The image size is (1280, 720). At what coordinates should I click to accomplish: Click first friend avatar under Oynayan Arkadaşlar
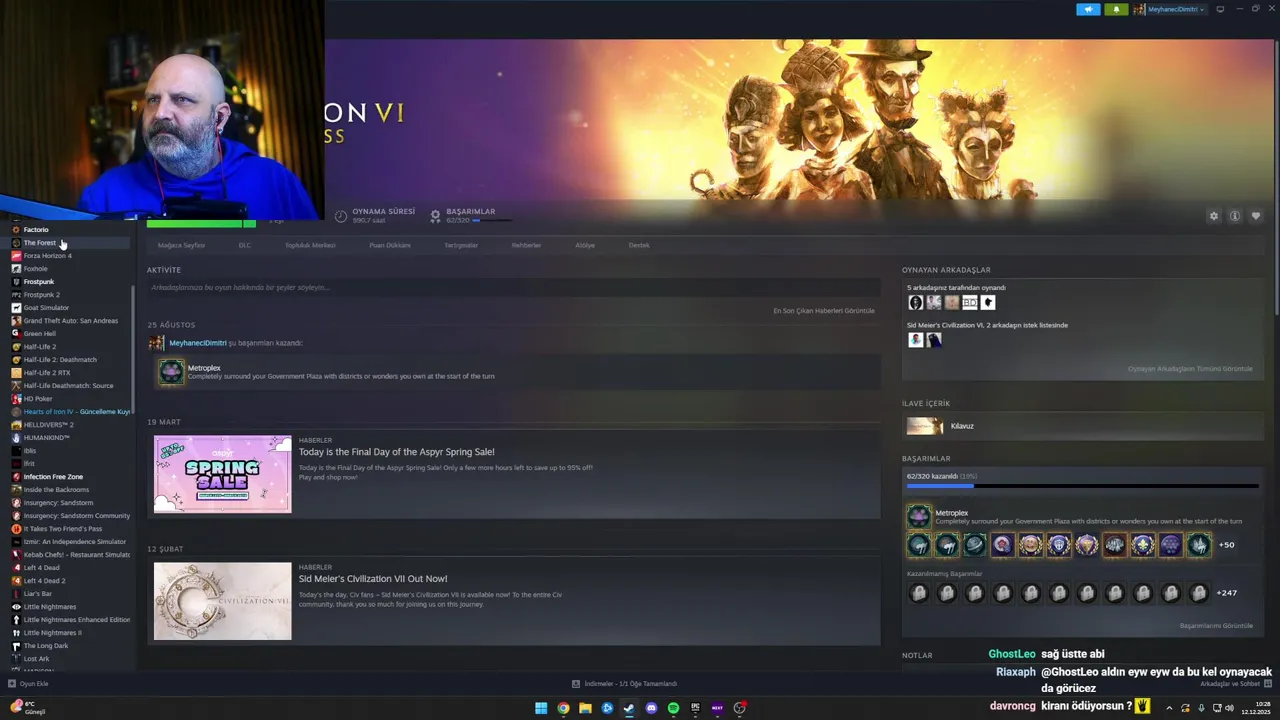pyautogui.click(x=915, y=303)
